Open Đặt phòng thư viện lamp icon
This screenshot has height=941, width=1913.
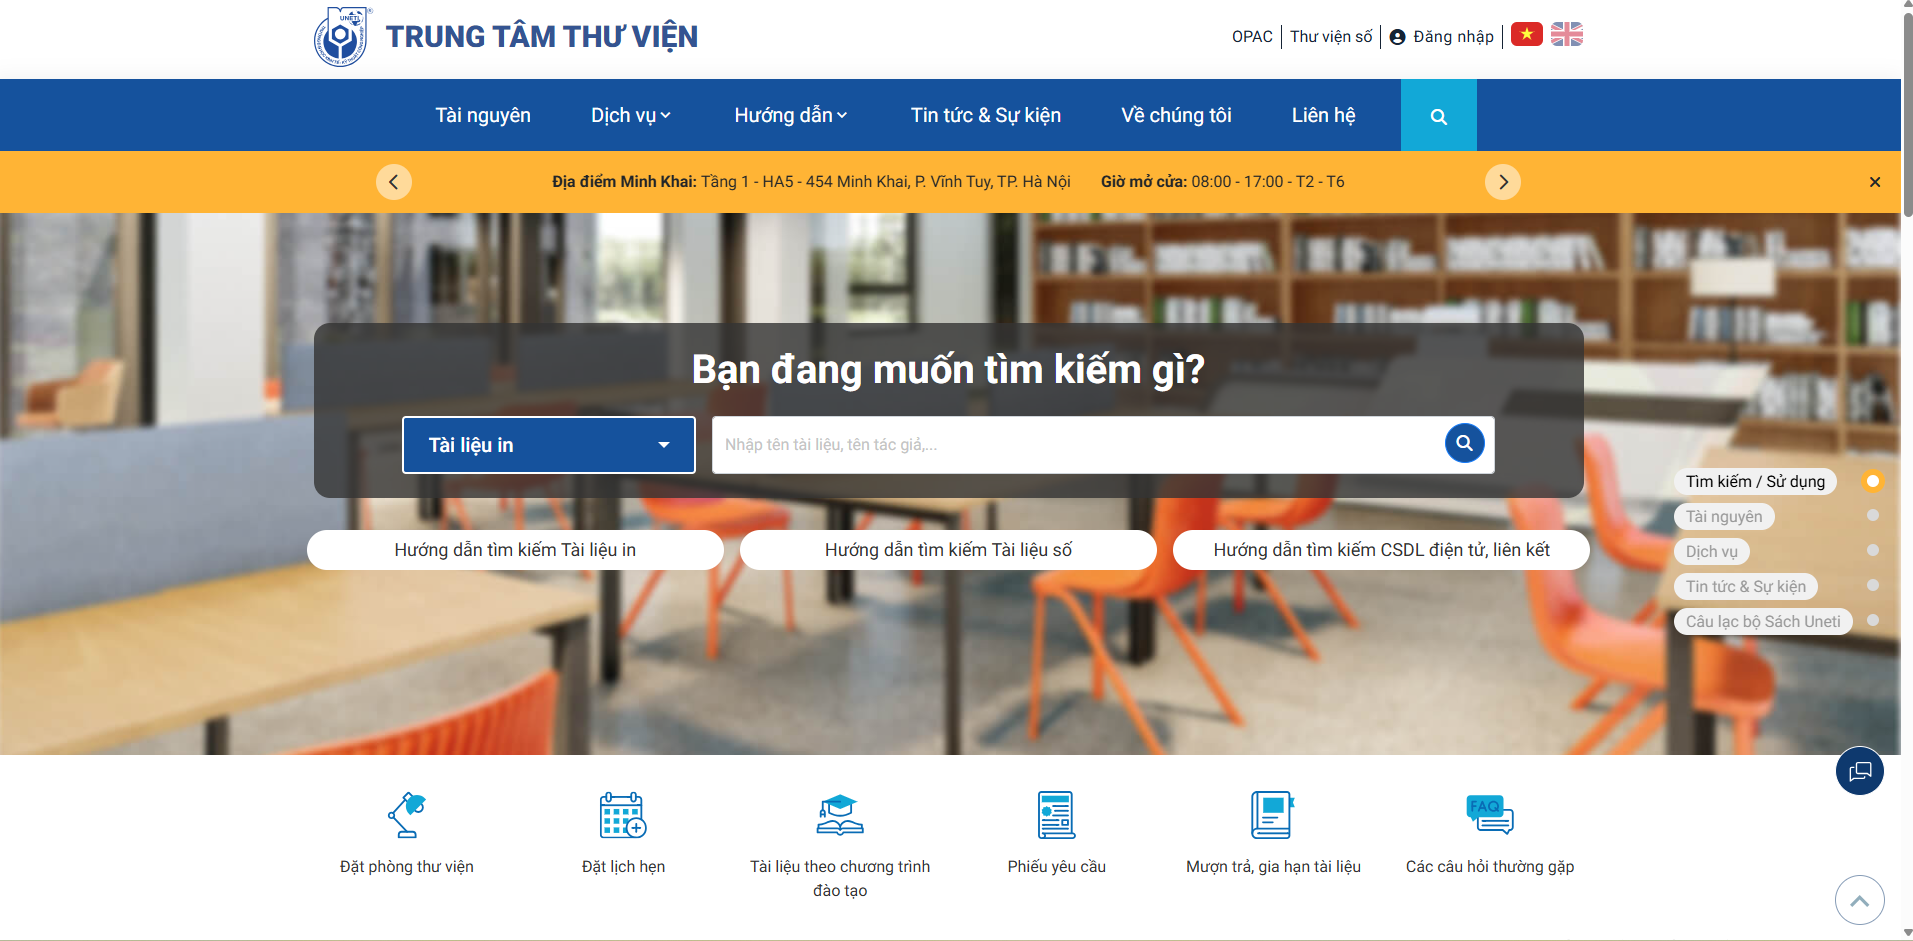pos(407,815)
